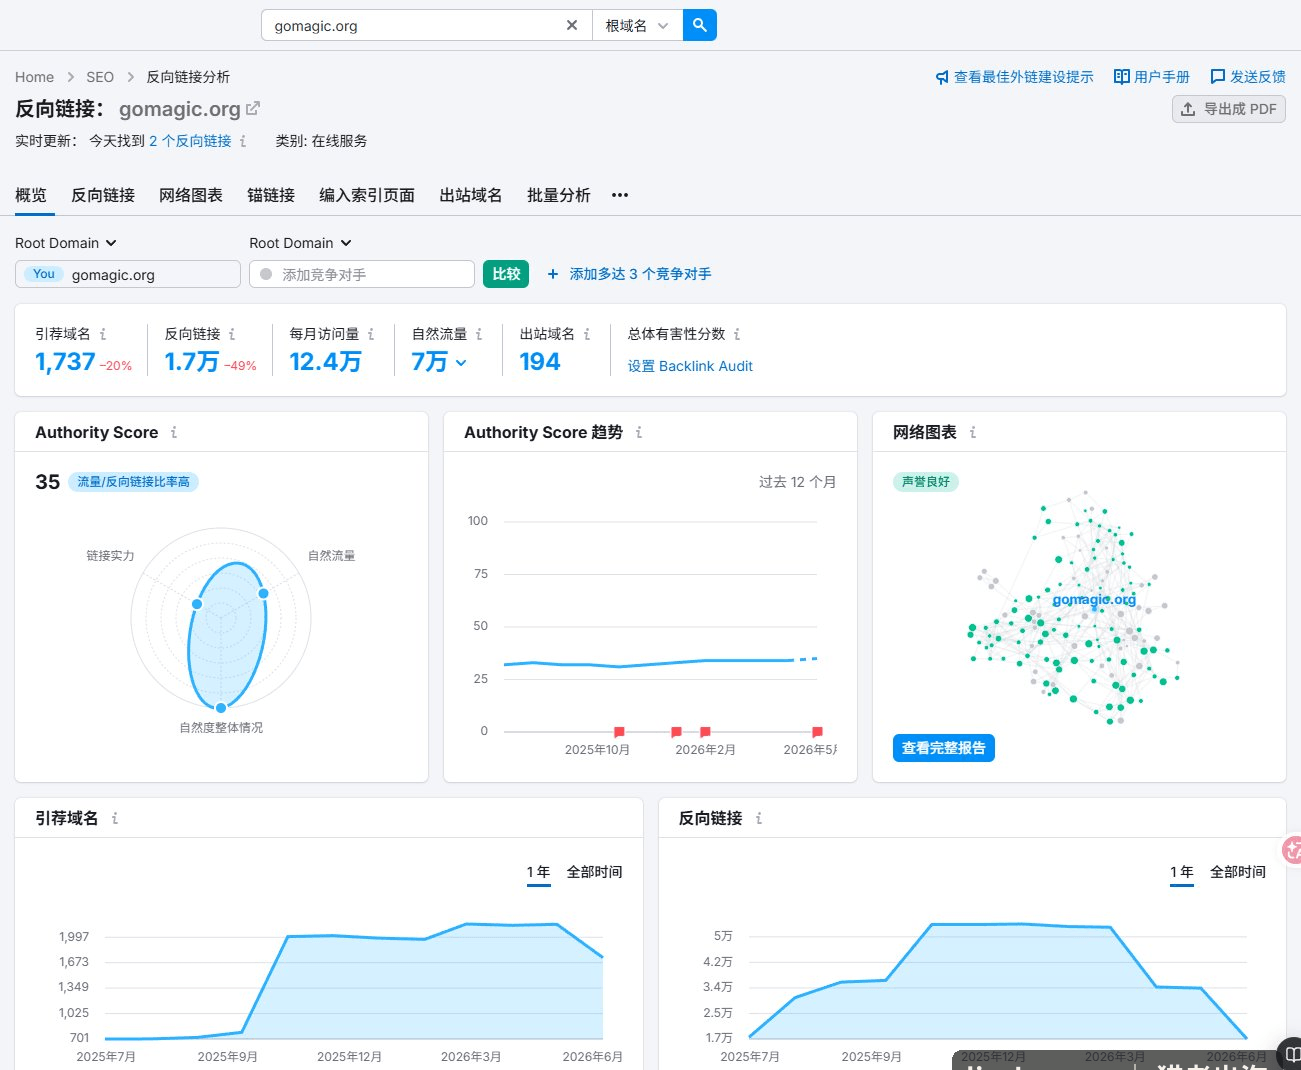
Task: Export report with 导出成 PDF button
Action: [x=1229, y=109]
